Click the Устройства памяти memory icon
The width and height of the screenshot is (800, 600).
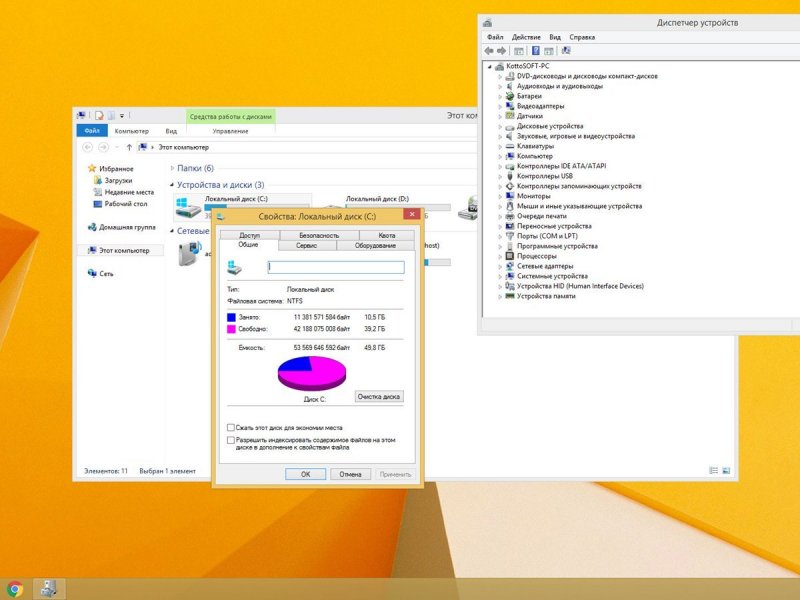509,296
